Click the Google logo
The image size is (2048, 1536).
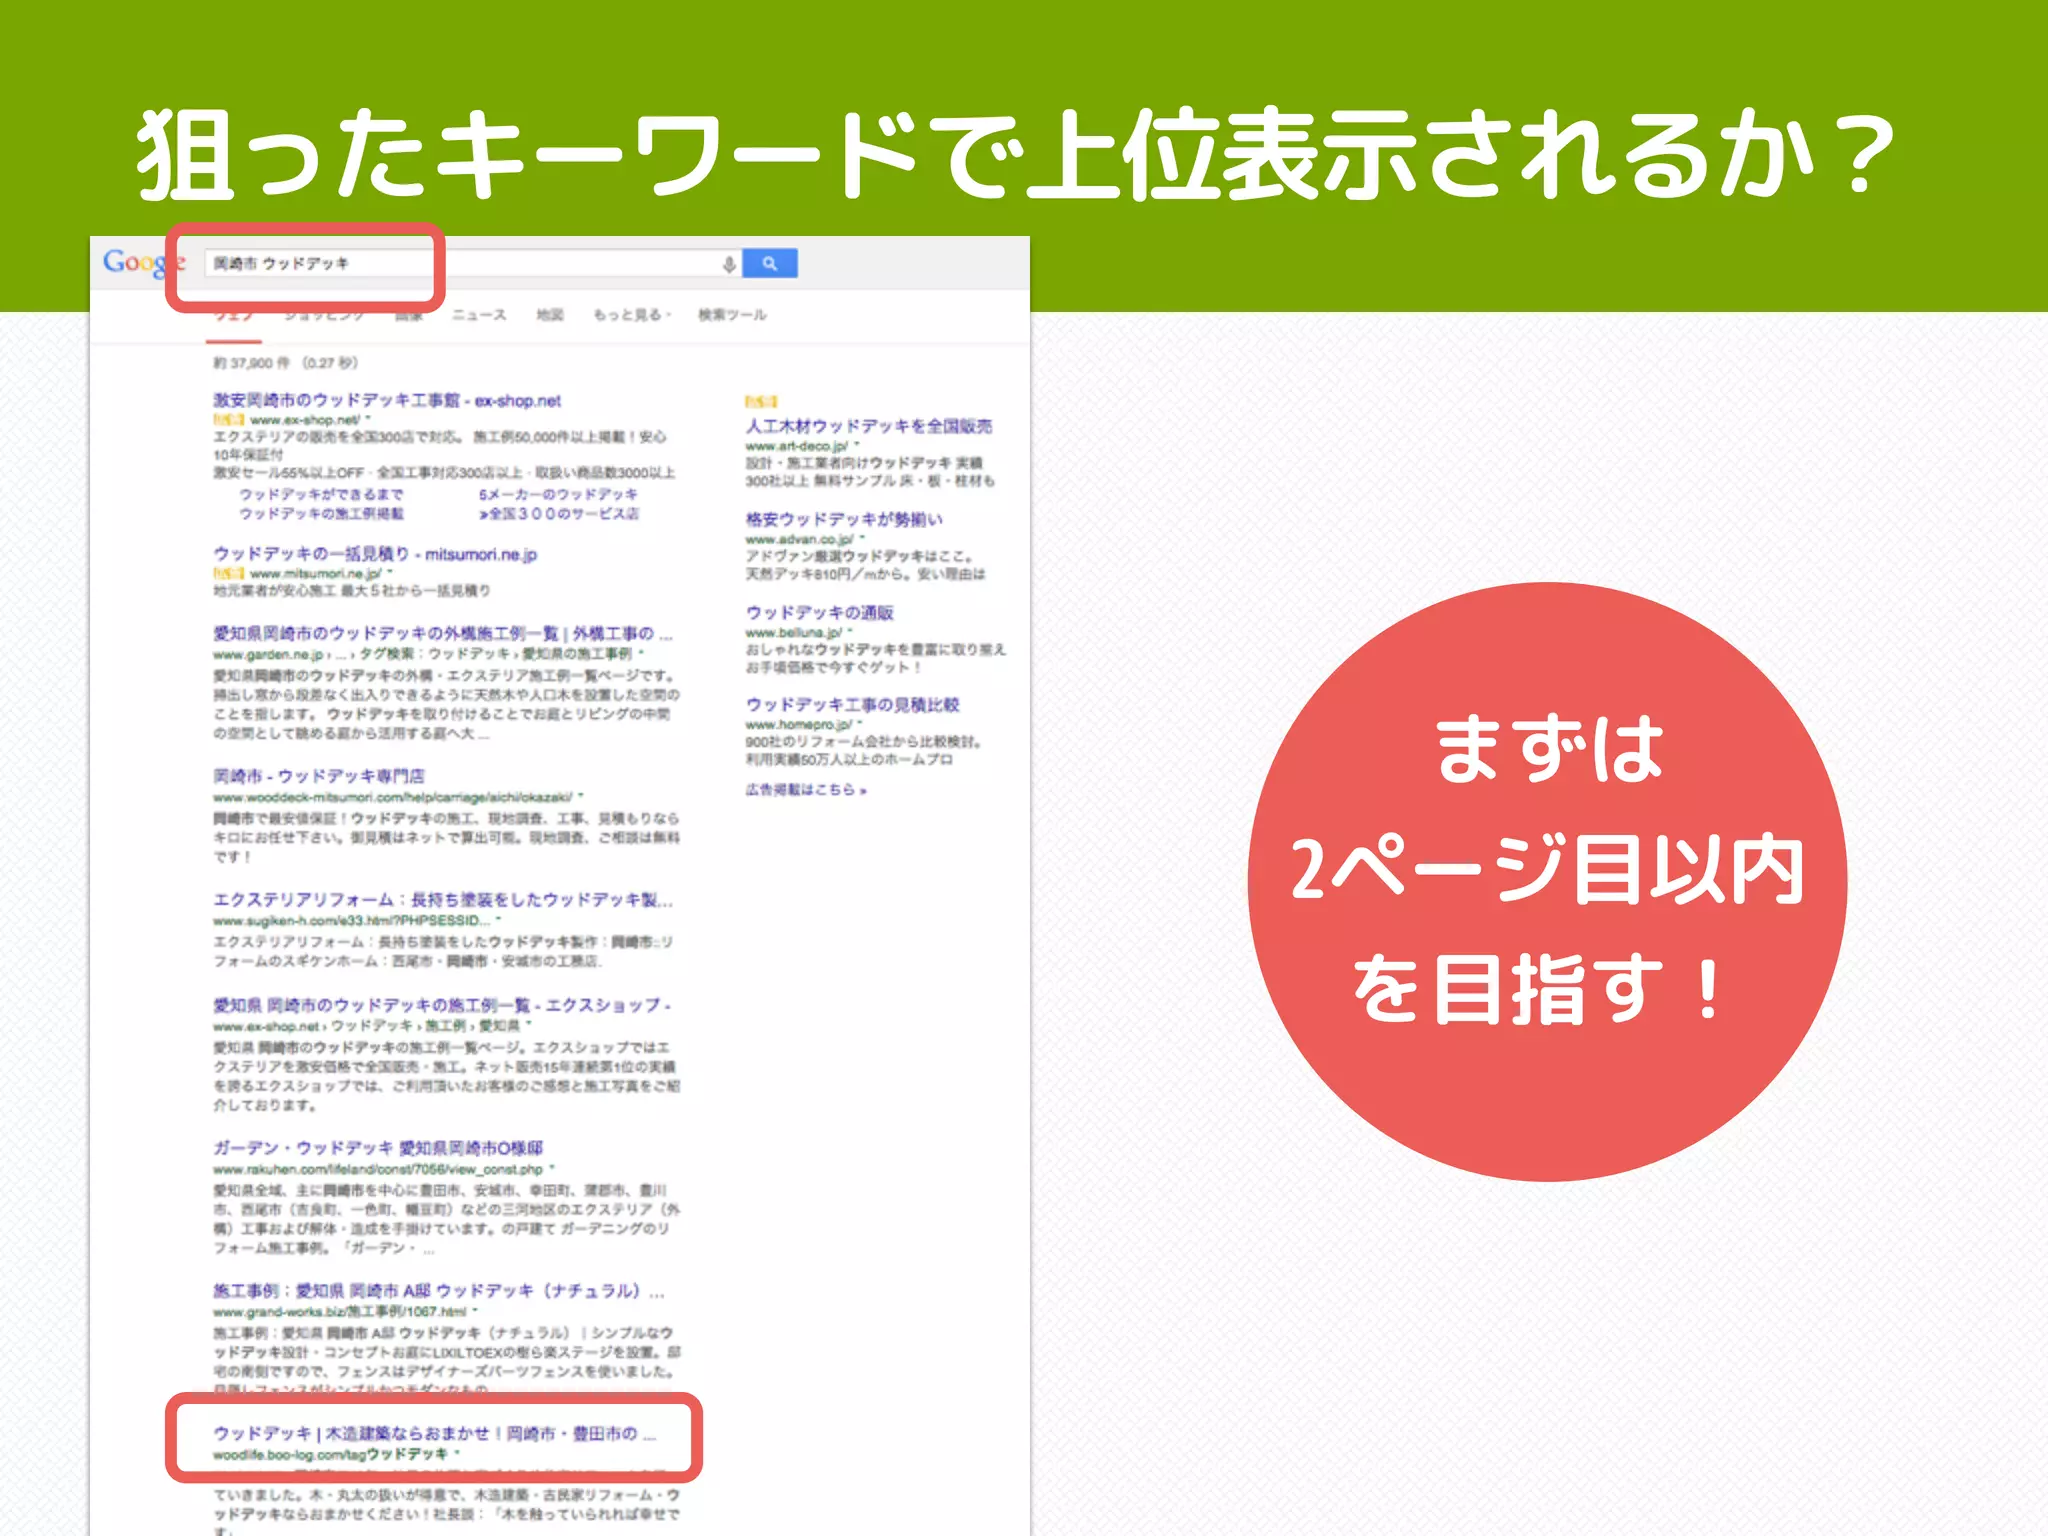[143, 262]
